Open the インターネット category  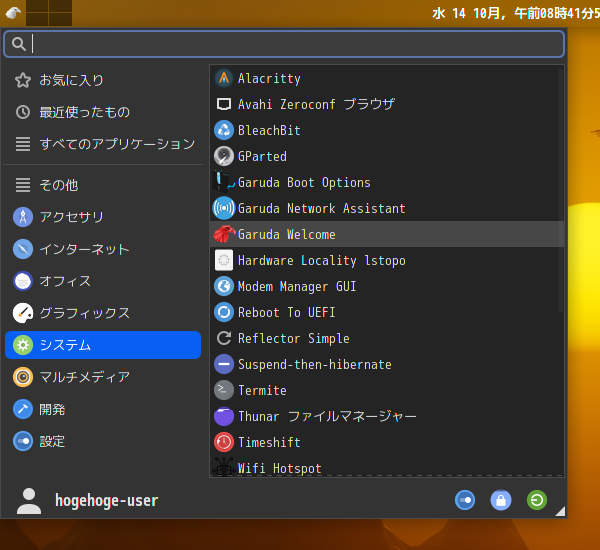tap(103, 249)
